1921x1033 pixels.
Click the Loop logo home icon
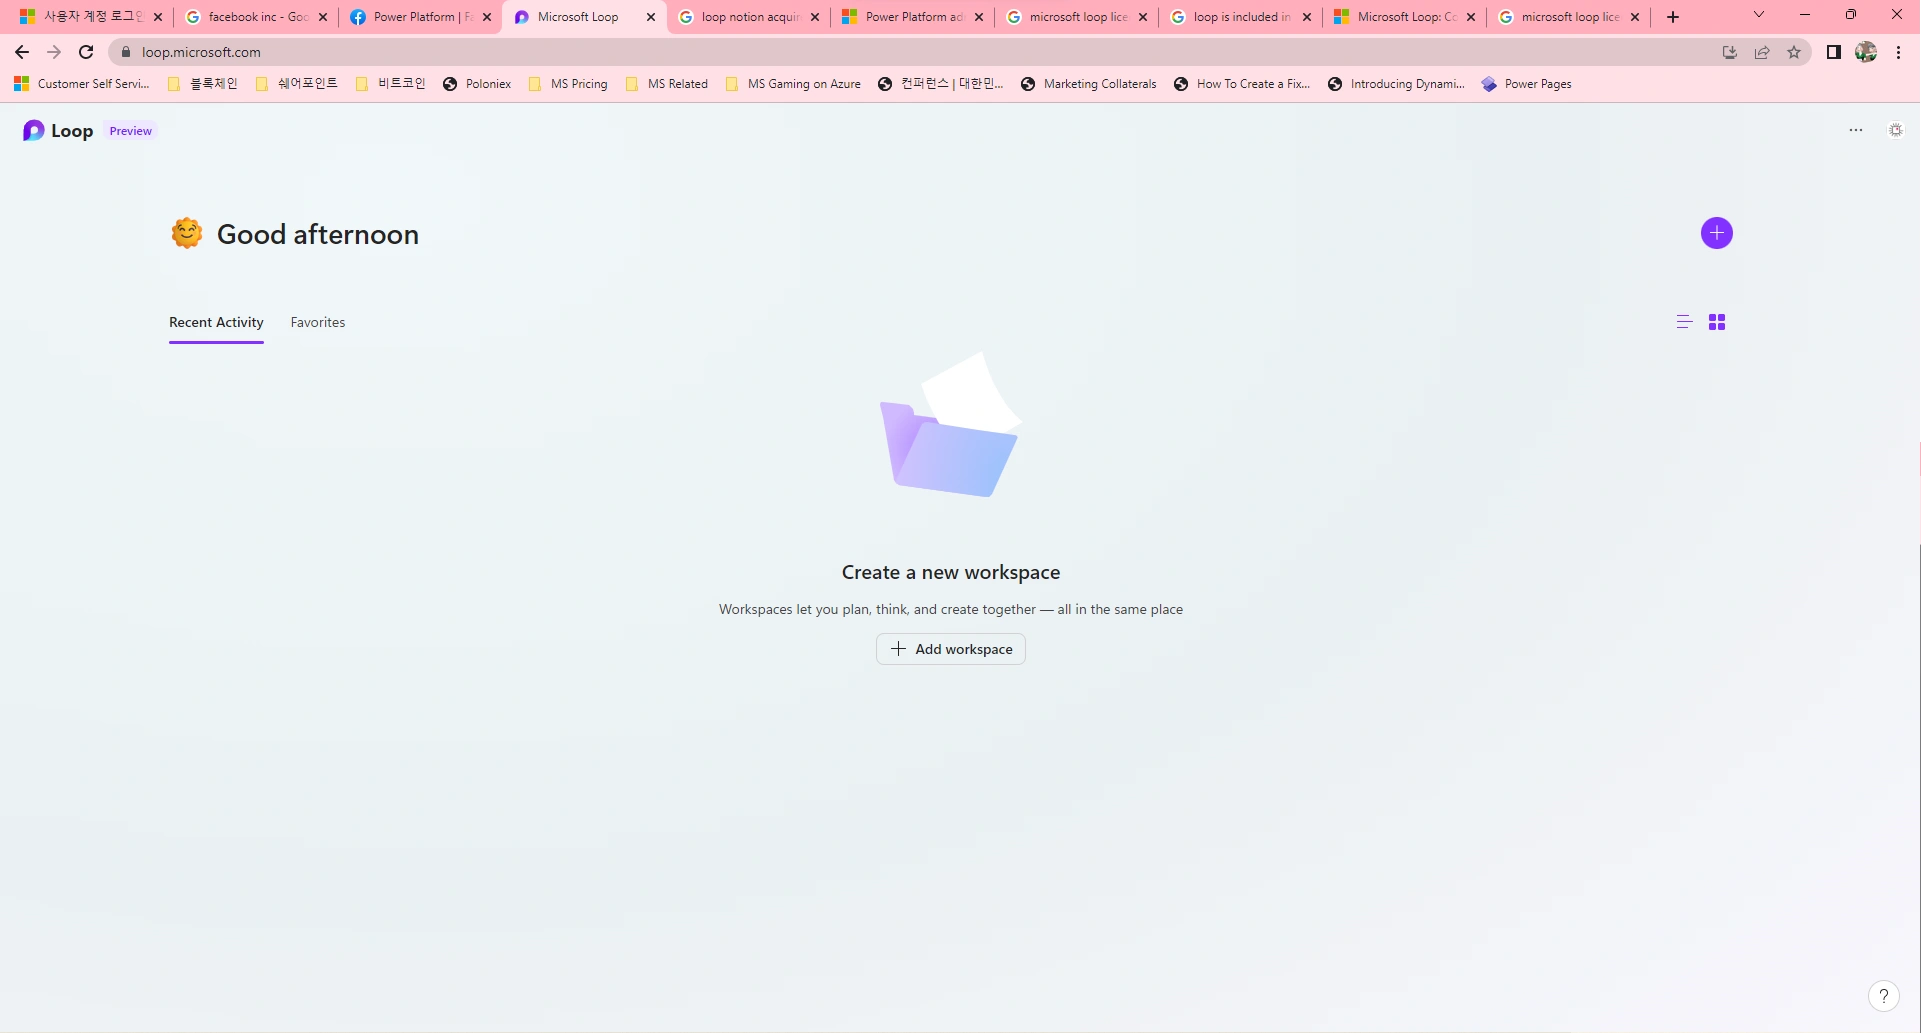(x=34, y=131)
